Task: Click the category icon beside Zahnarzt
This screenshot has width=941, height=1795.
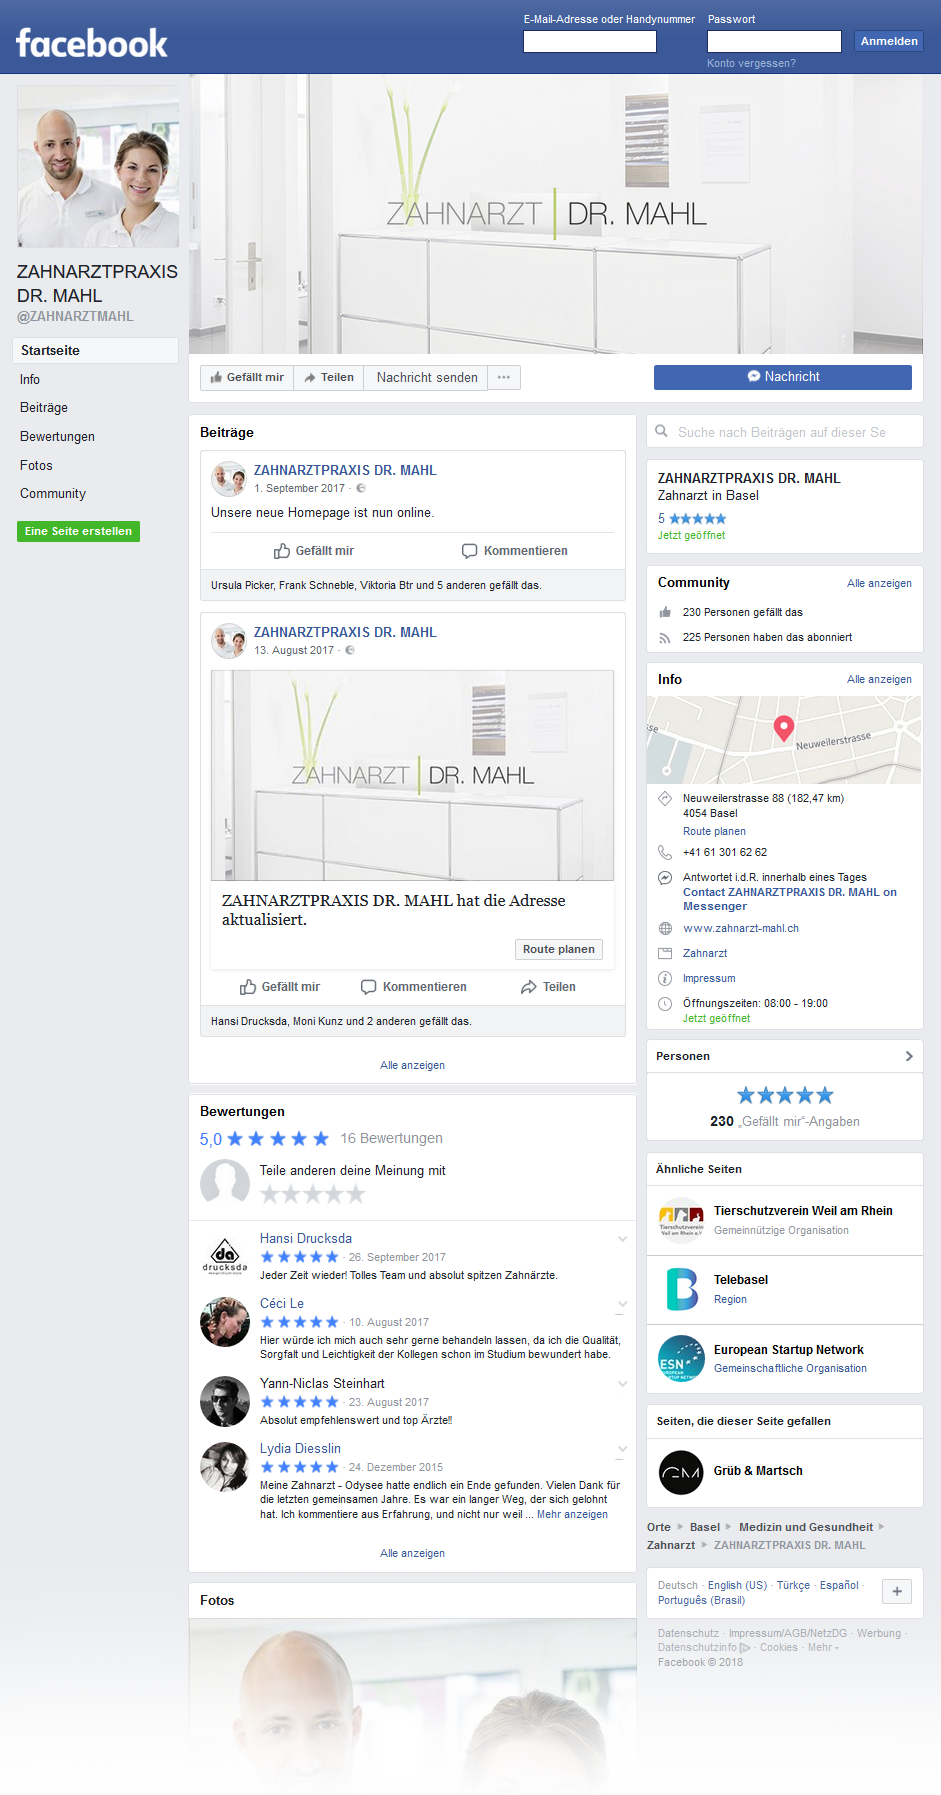Action: 665,954
